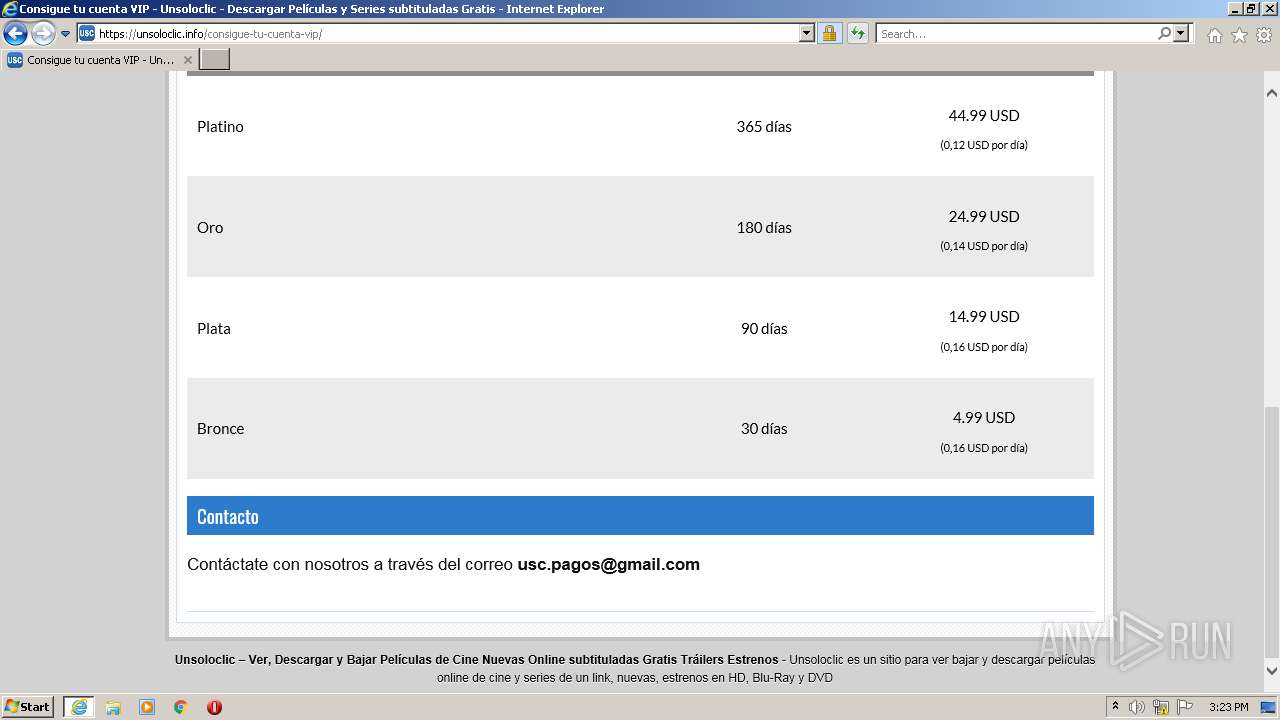
Task: Click the Bronce plan name
Action: coord(220,429)
